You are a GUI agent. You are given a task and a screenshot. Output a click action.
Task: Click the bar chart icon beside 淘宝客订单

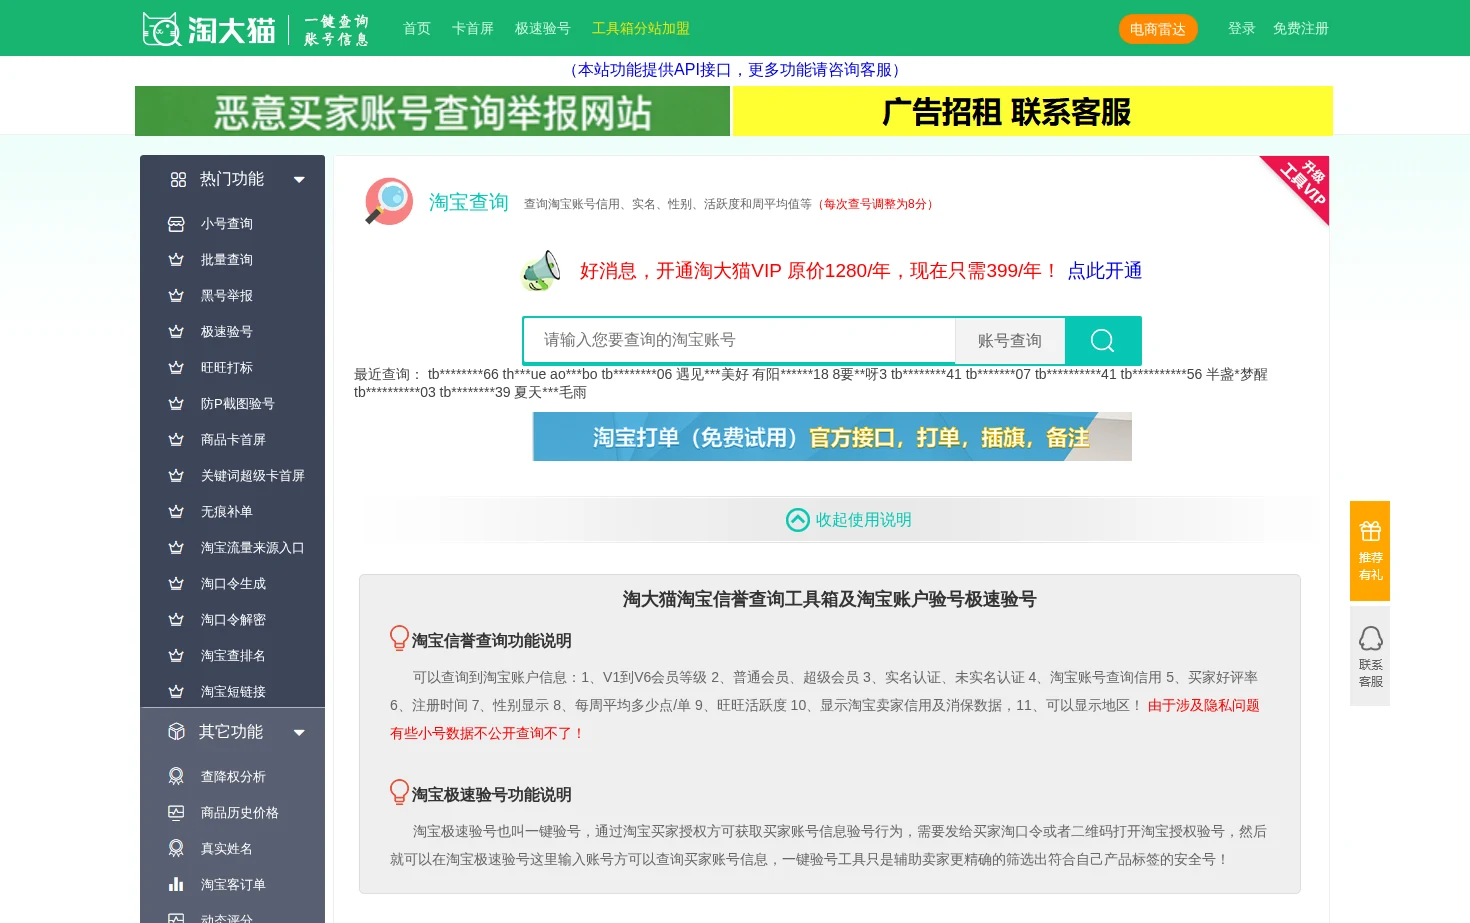[176, 885]
